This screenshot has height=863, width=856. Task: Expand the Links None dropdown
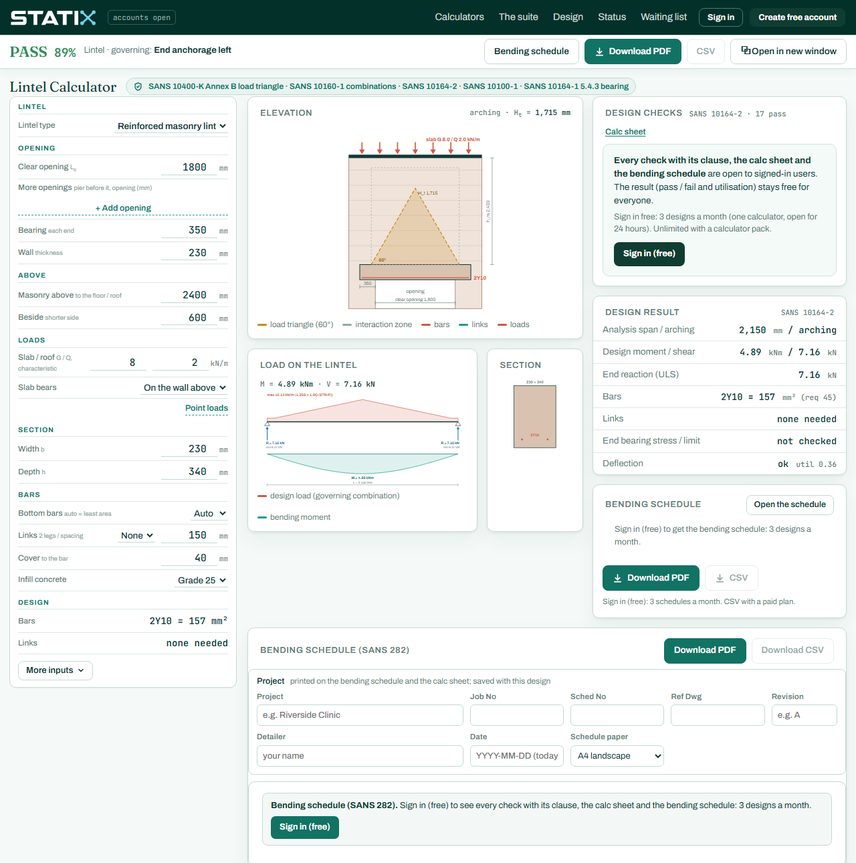coord(137,536)
